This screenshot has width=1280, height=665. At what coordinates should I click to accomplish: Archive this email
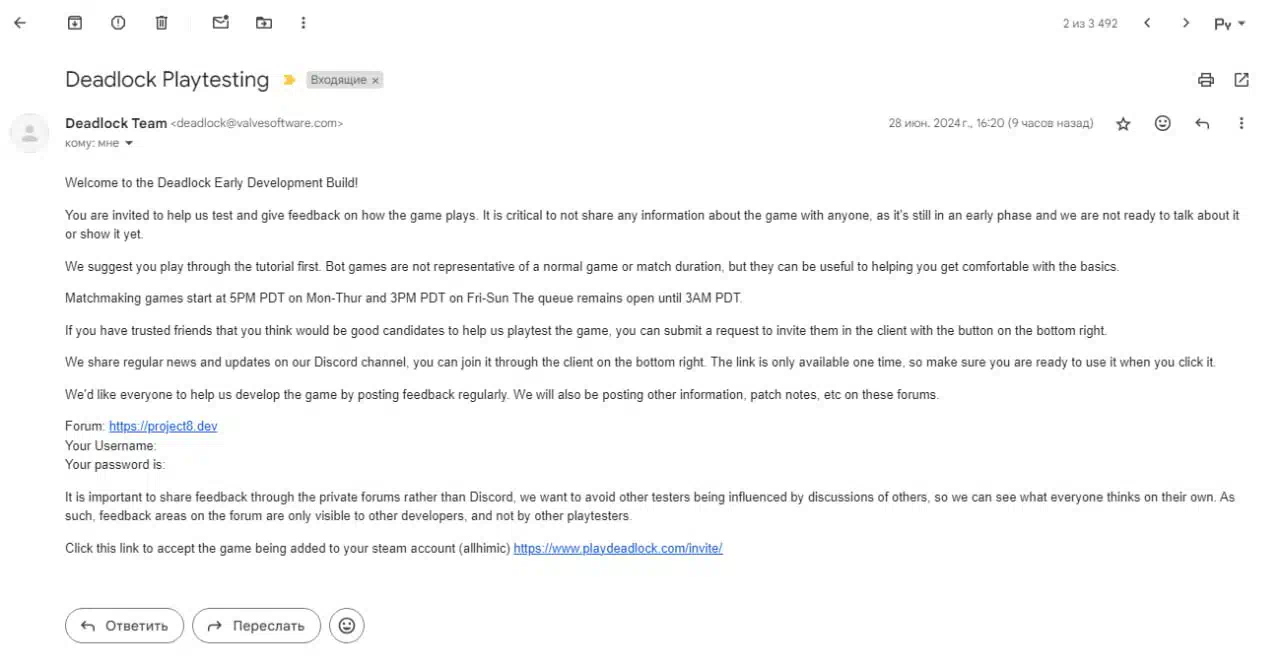tap(74, 23)
